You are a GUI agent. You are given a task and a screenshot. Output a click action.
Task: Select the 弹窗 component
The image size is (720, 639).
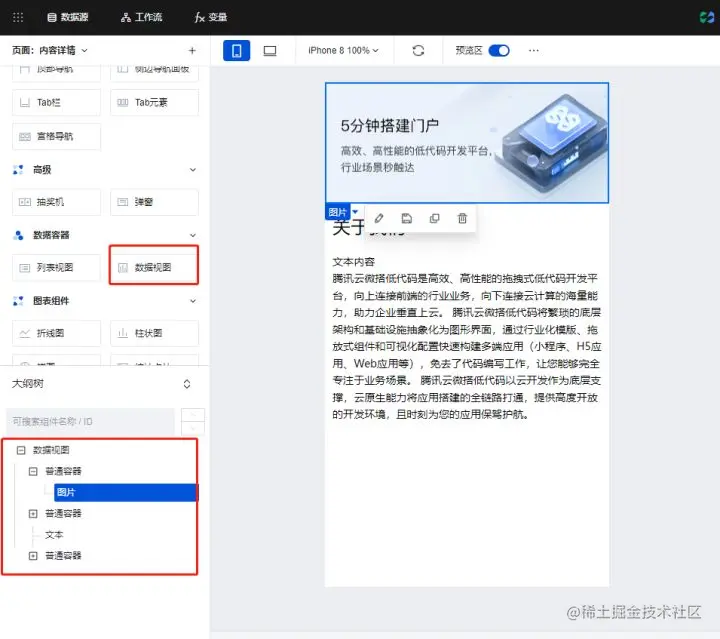point(154,202)
